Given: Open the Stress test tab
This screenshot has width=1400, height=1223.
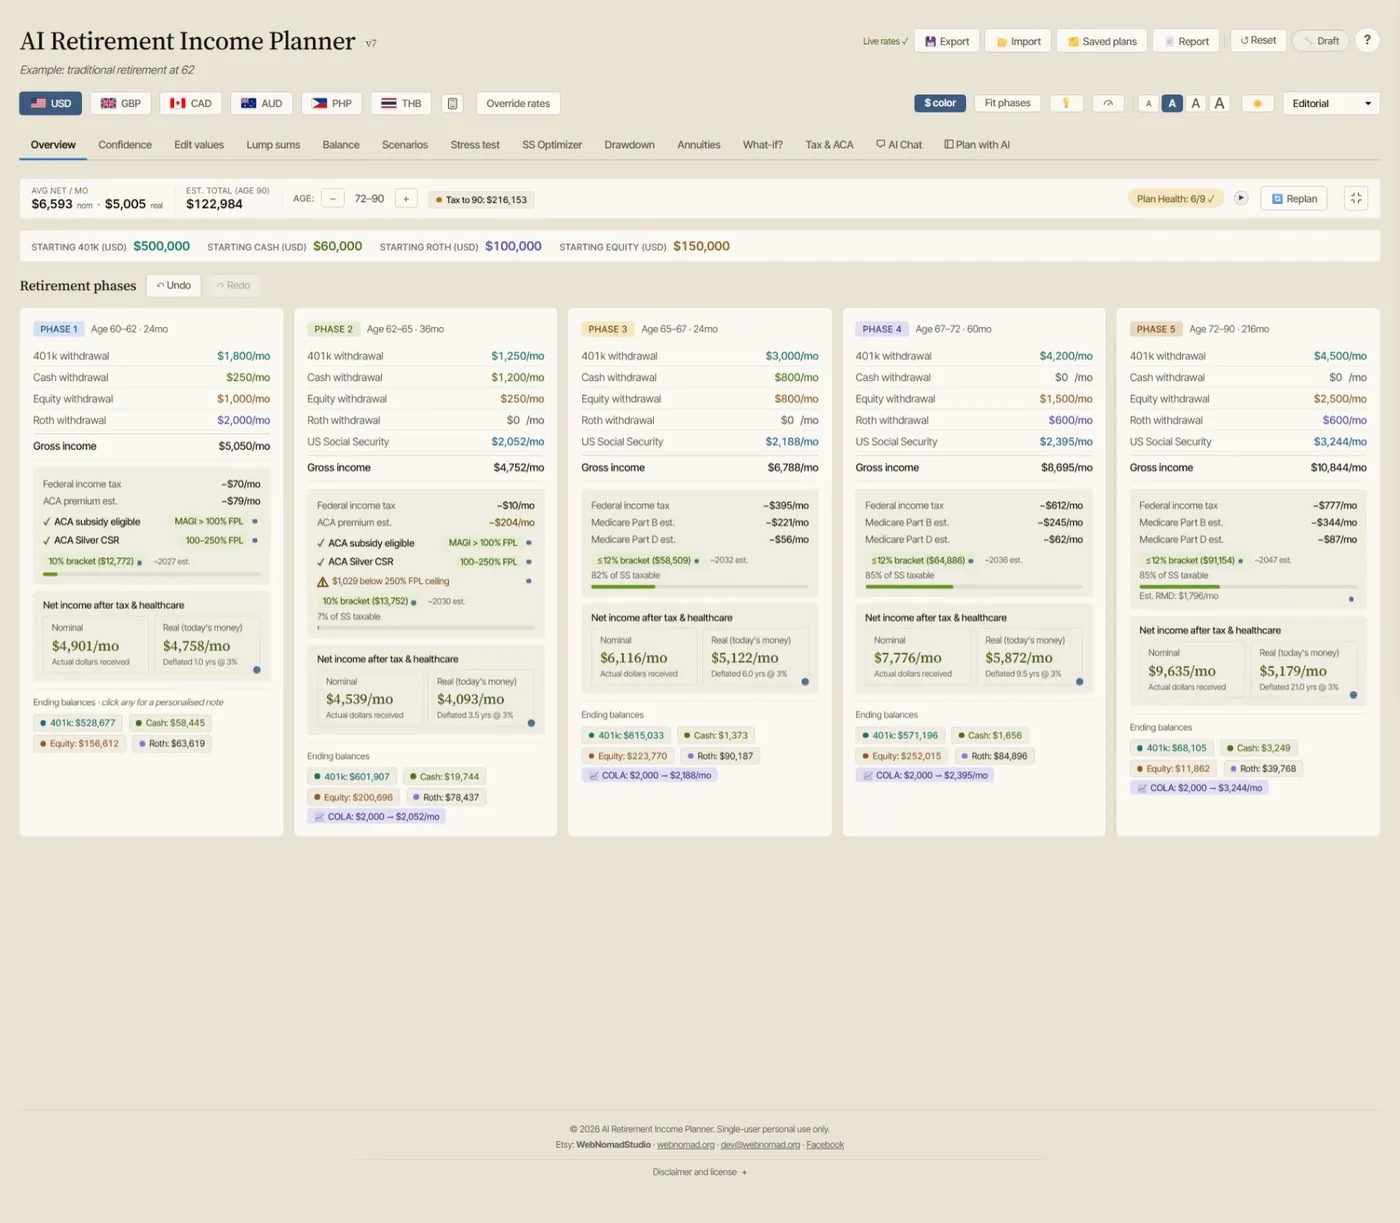Looking at the screenshot, I should (475, 145).
